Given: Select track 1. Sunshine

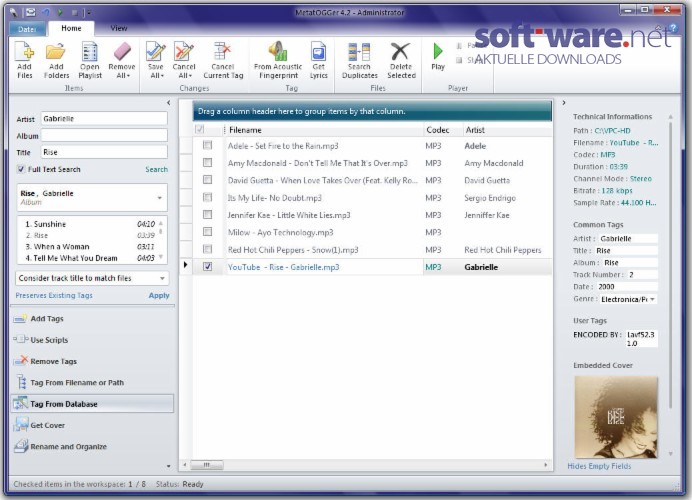Looking at the screenshot, I should (x=90, y=224).
